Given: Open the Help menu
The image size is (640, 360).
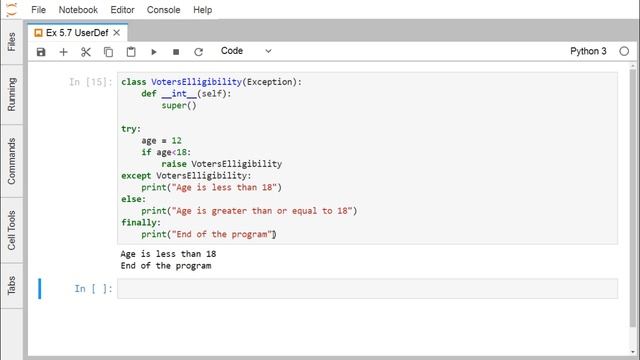Looking at the screenshot, I should pyautogui.click(x=202, y=10).
